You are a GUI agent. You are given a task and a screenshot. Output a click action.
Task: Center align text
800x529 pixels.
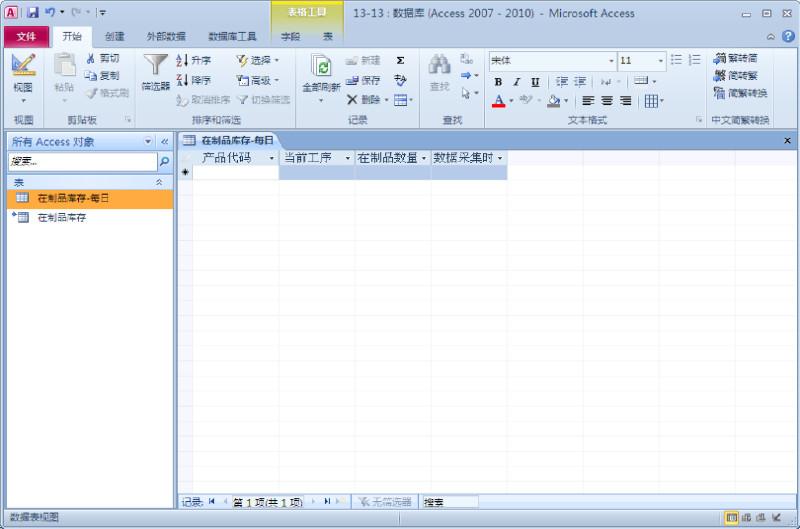[x=607, y=101]
